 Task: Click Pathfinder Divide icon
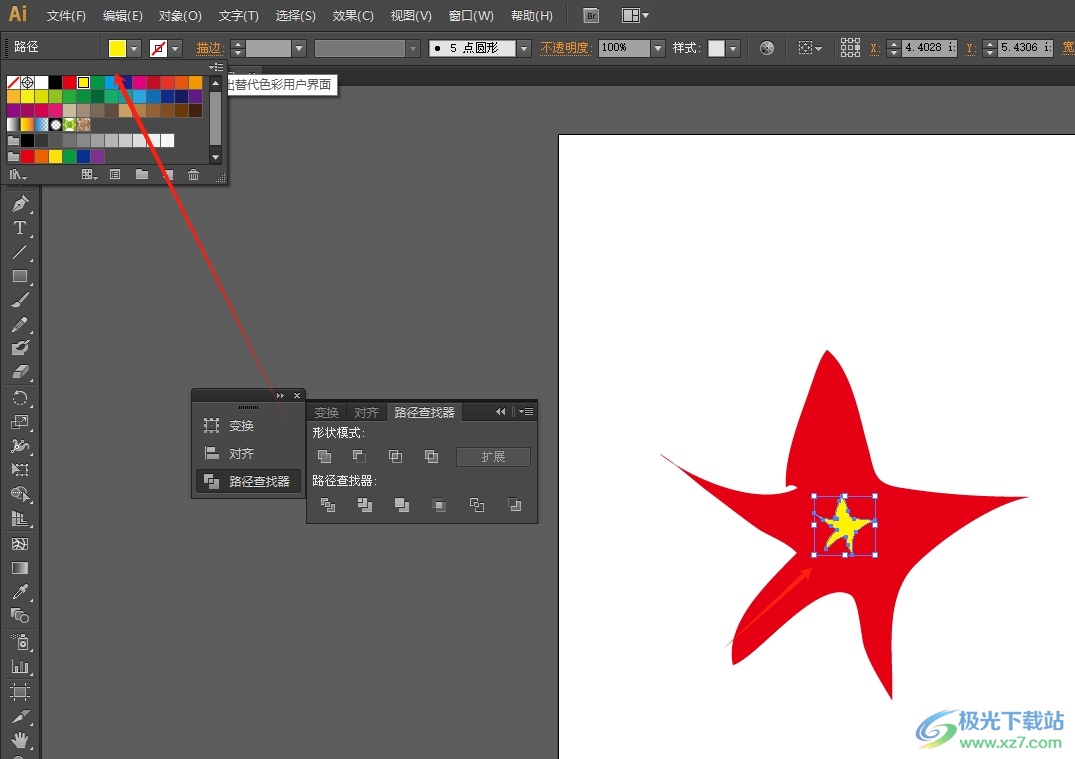tap(328, 505)
